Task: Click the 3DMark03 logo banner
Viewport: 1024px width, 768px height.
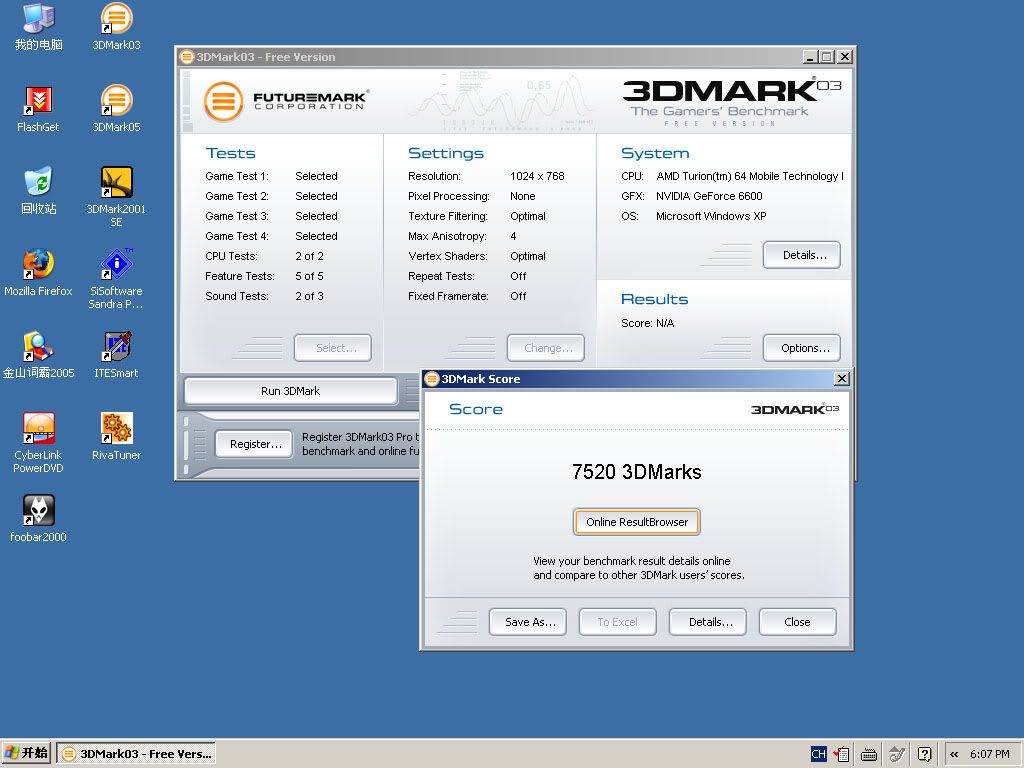Action: 731,102
